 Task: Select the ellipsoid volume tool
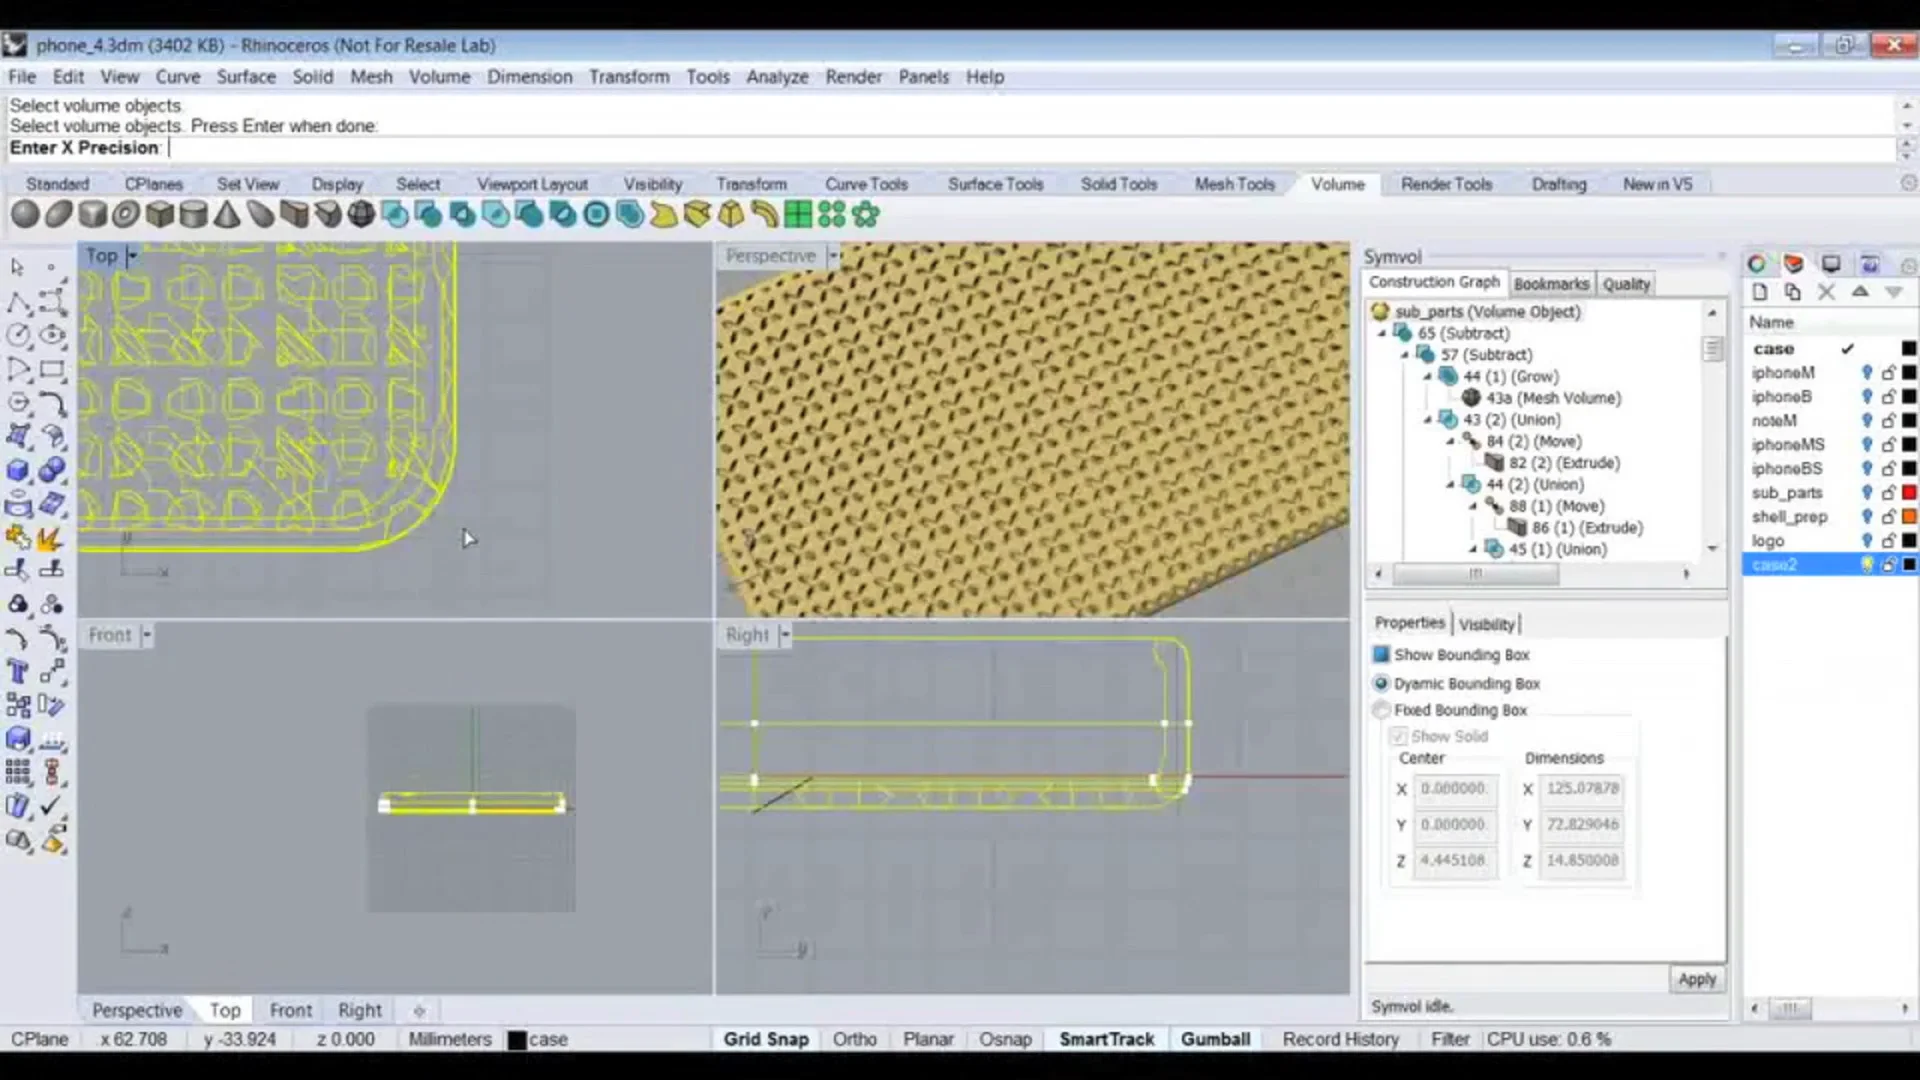59,214
